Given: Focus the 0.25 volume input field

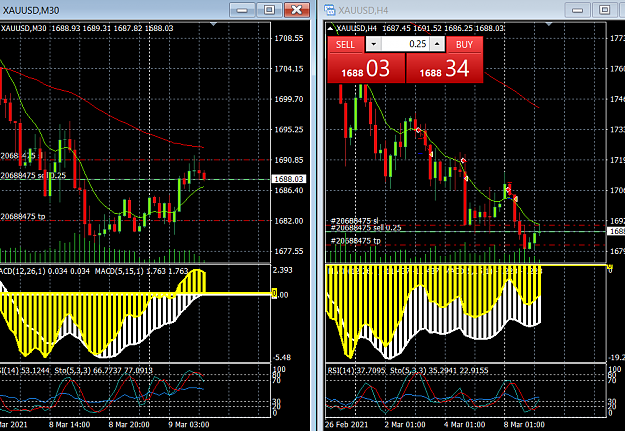Looking at the screenshot, I should (x=405, y=44).
